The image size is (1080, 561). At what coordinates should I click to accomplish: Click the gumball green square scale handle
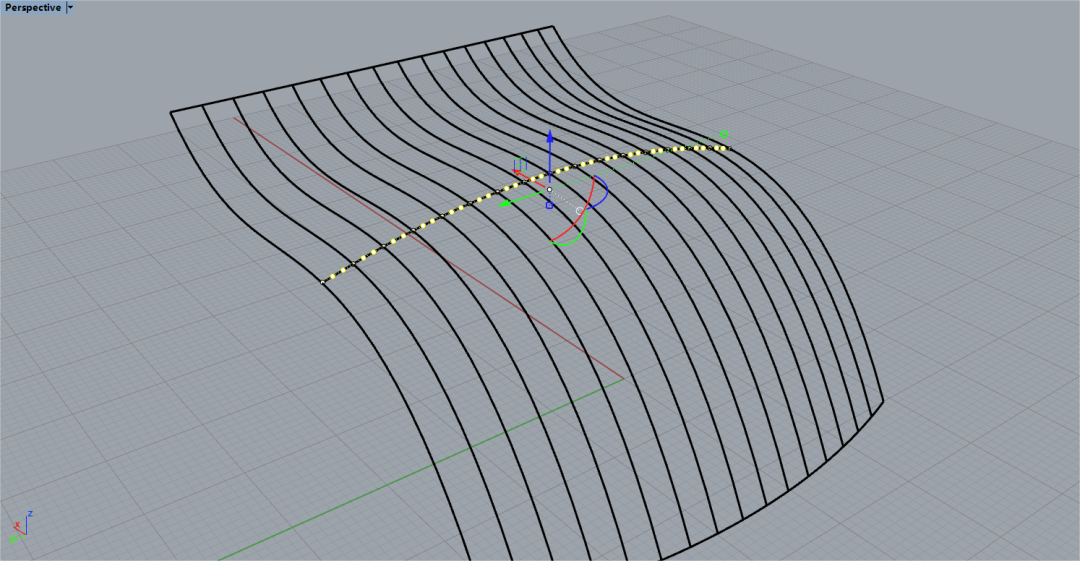(x=724, y=134)
